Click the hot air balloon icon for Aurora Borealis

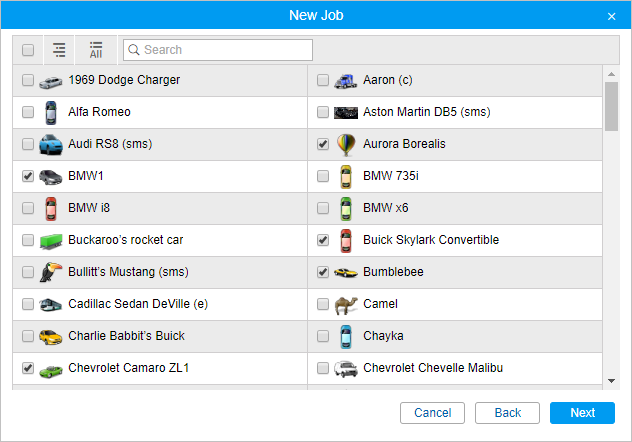tap(346, 144)
